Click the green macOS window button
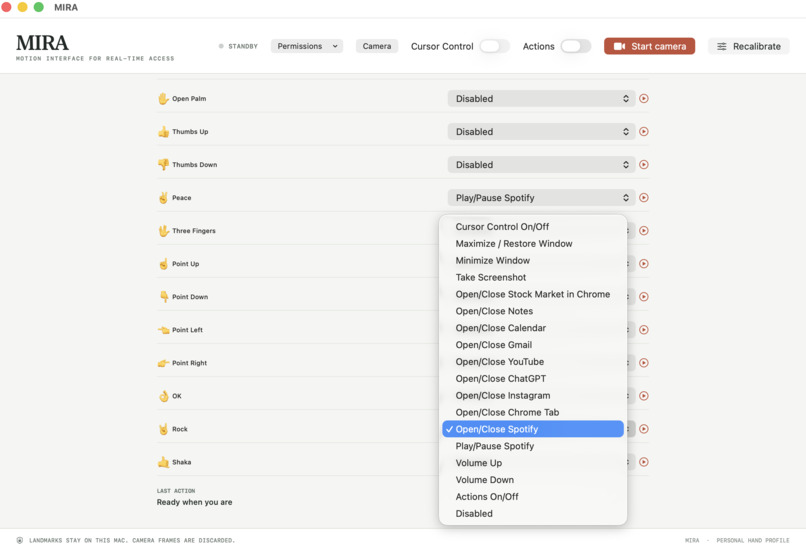The width and height of the screenshot is (806, 547). [39, 7]
